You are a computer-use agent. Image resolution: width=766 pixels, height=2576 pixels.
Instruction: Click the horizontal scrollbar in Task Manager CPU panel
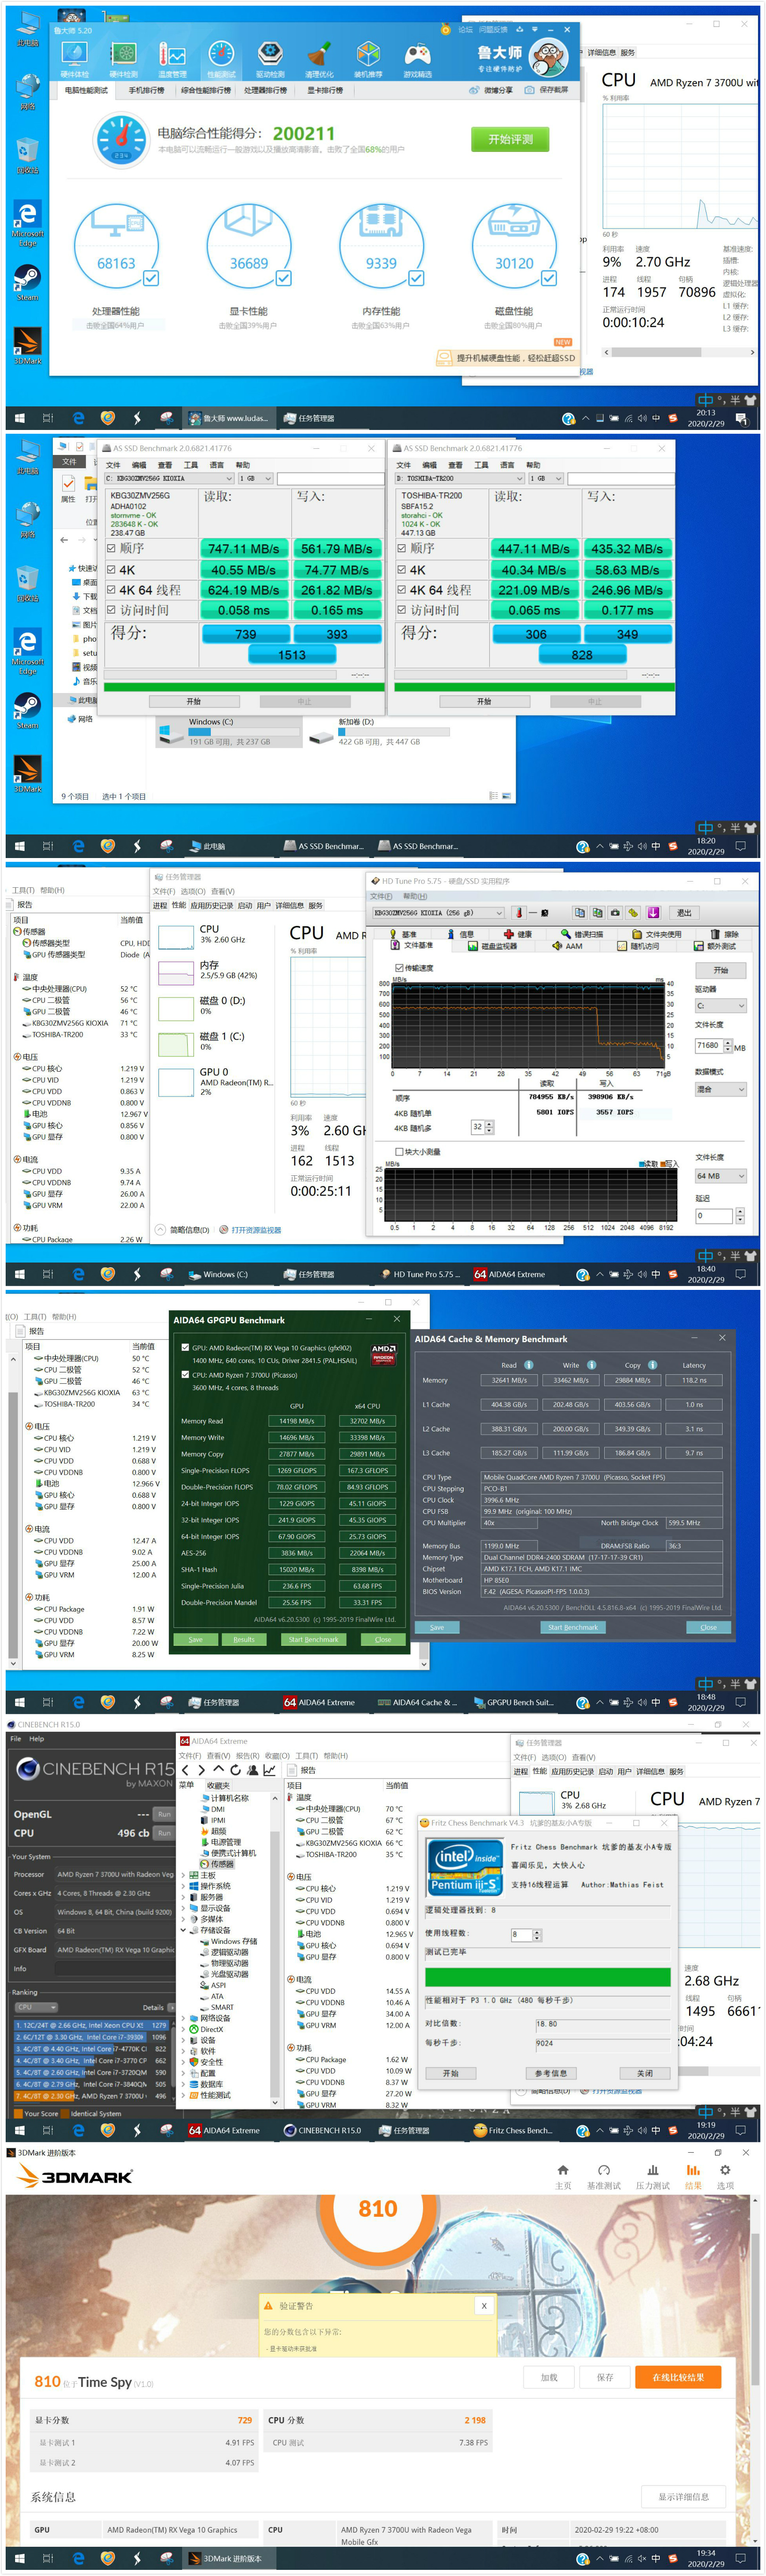679,352
